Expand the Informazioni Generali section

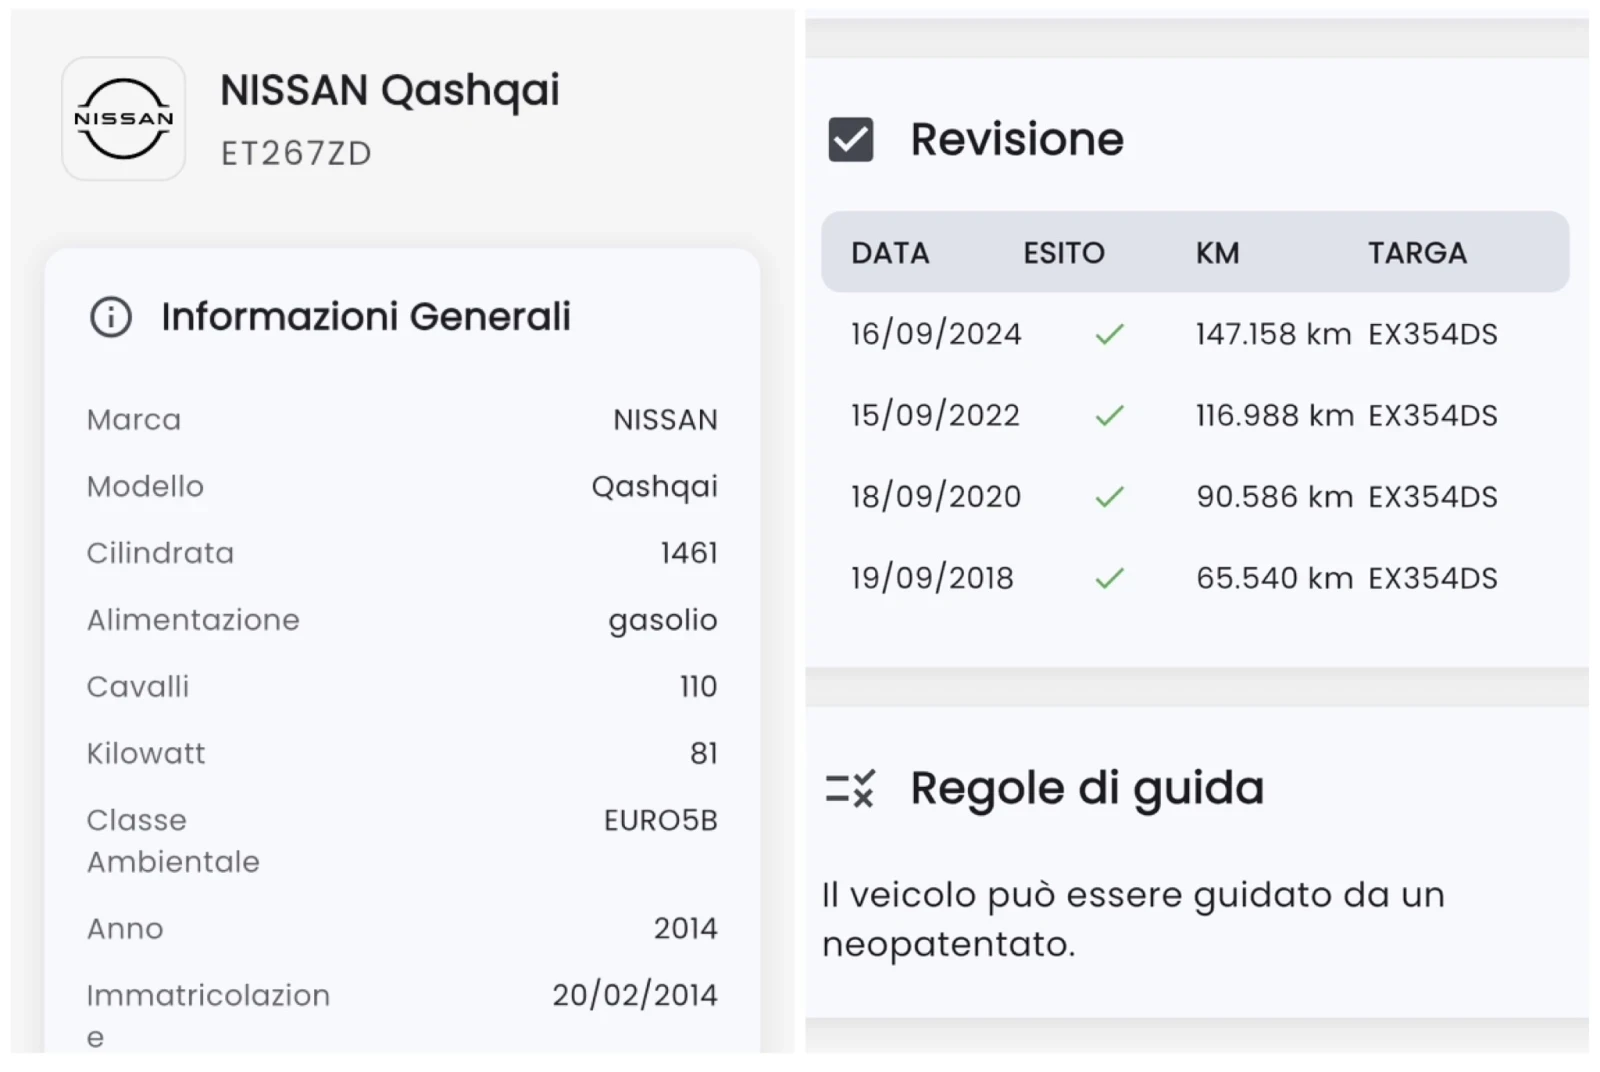point(365,316)
